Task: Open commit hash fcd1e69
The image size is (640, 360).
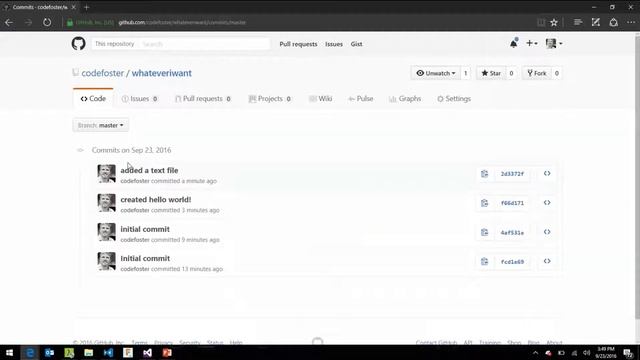Action: tap(512, 262)
